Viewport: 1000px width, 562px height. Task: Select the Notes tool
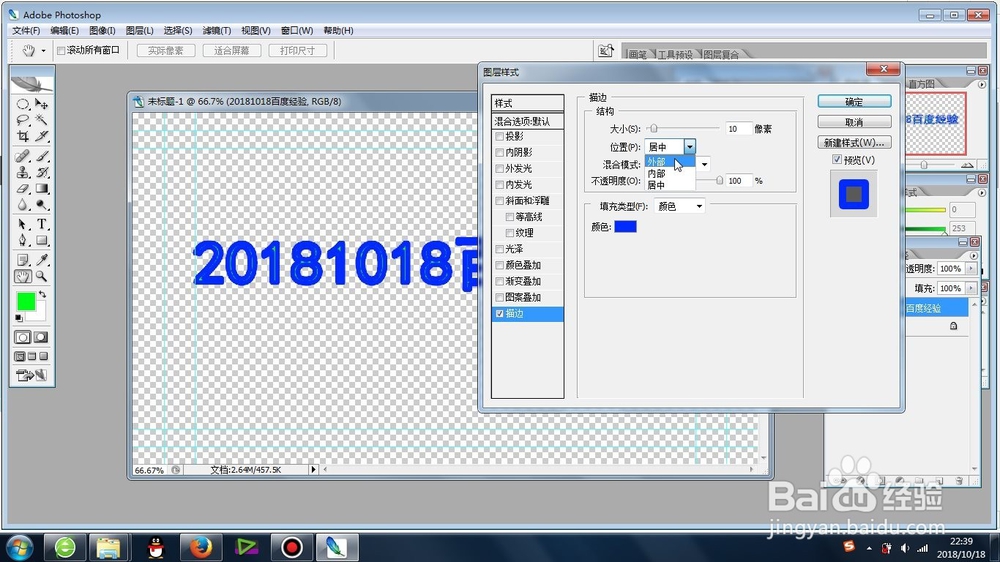pyautogui.click(x=22, y=260)
